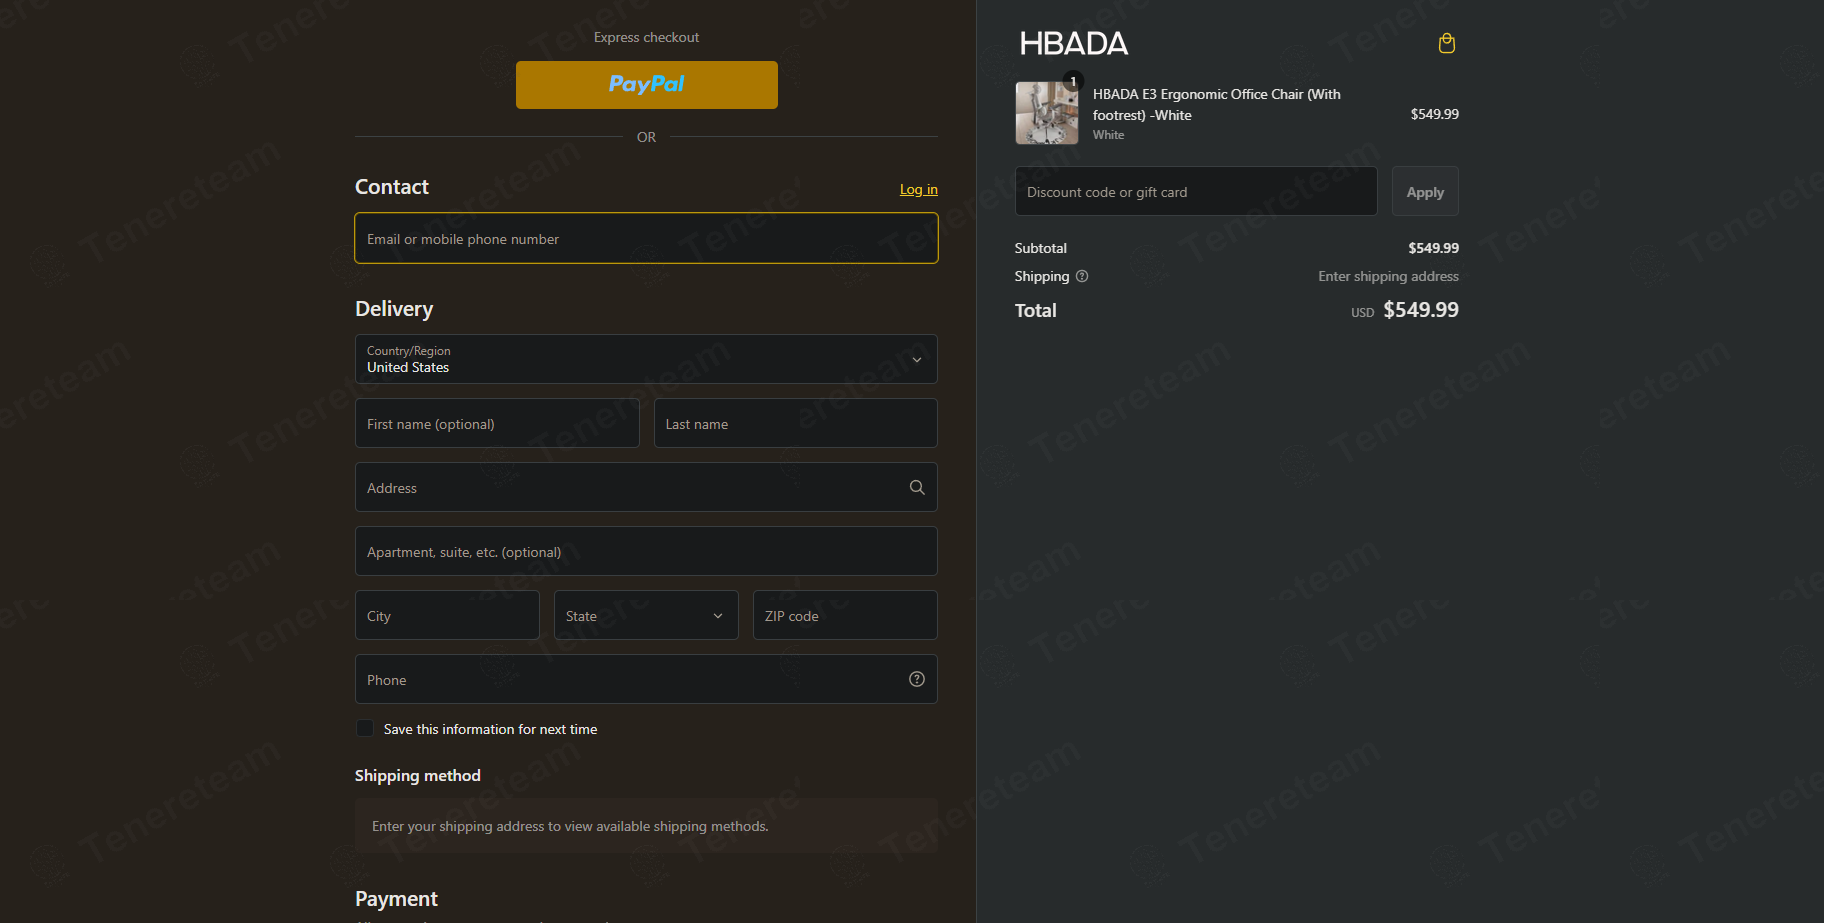The image size is (1824, 923).
Task: Click the 'Payment' section heading
Action: tap(396, 898)
